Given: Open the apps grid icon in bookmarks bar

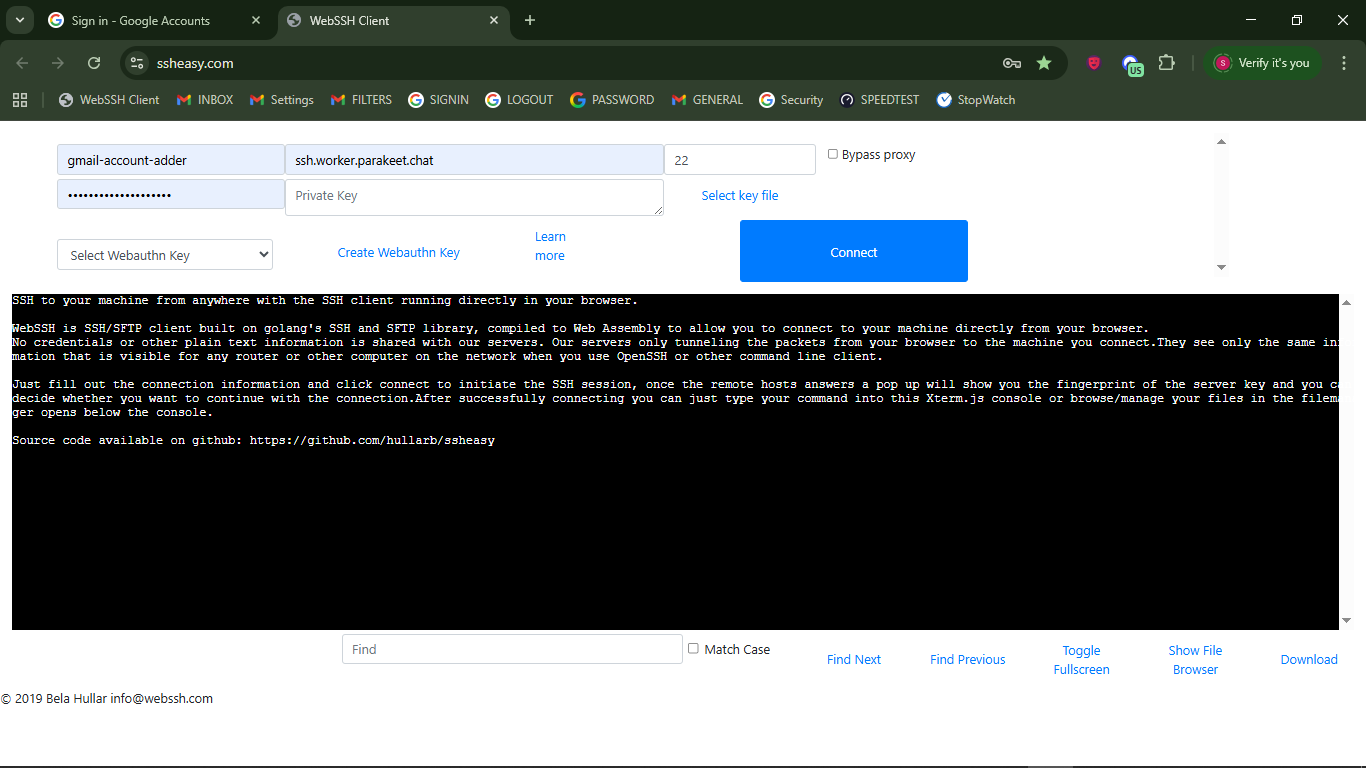Looking at the screenshot, I should [20, 100].
